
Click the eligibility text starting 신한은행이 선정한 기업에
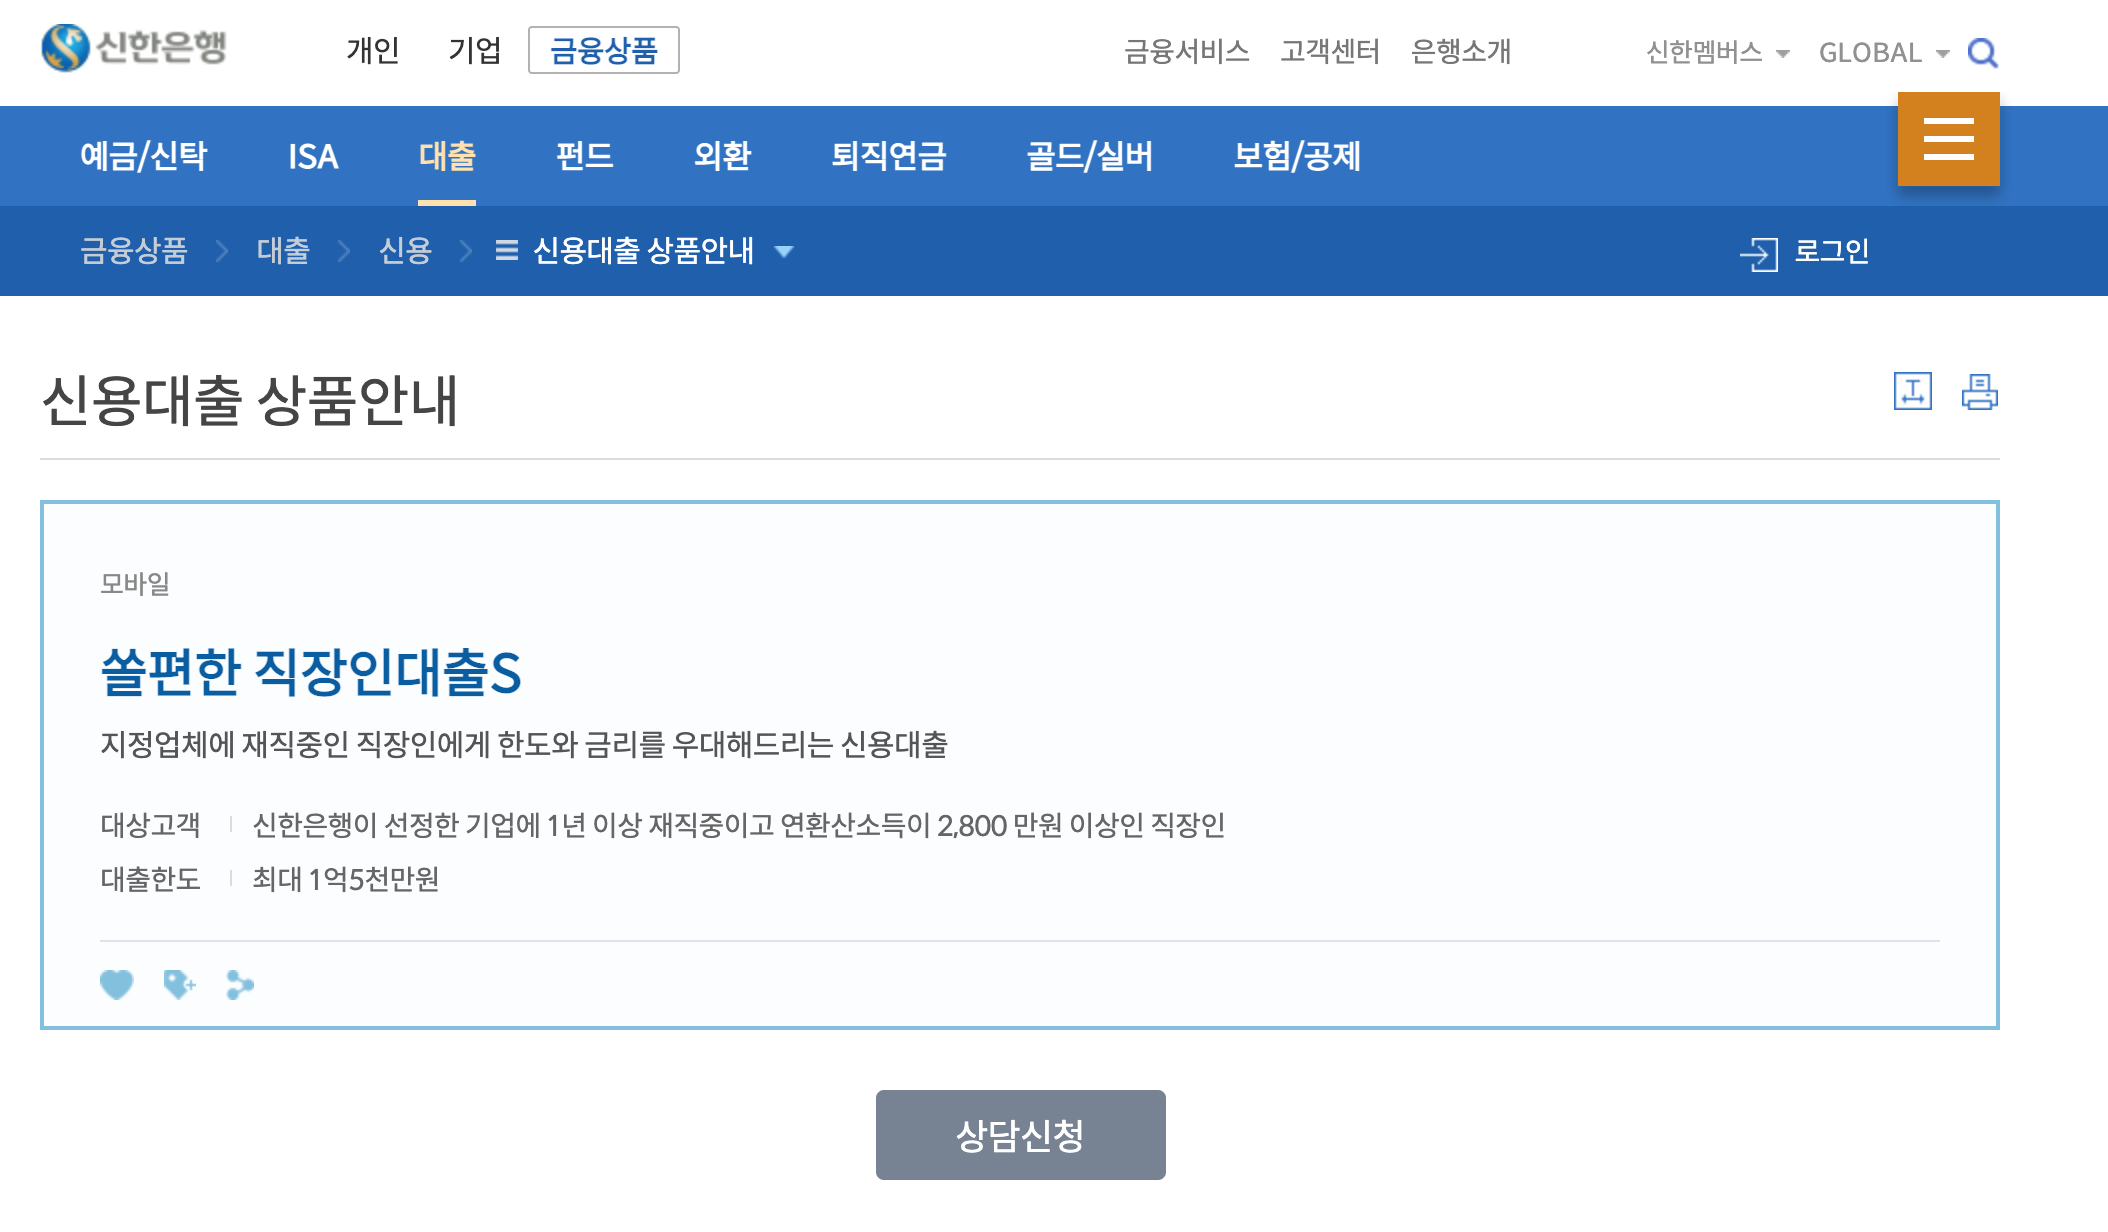(739, 825)
